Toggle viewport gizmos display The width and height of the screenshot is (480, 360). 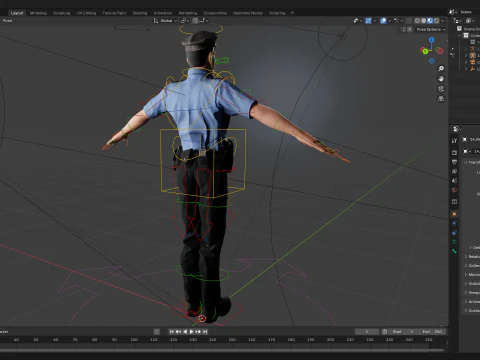[368, 21]
